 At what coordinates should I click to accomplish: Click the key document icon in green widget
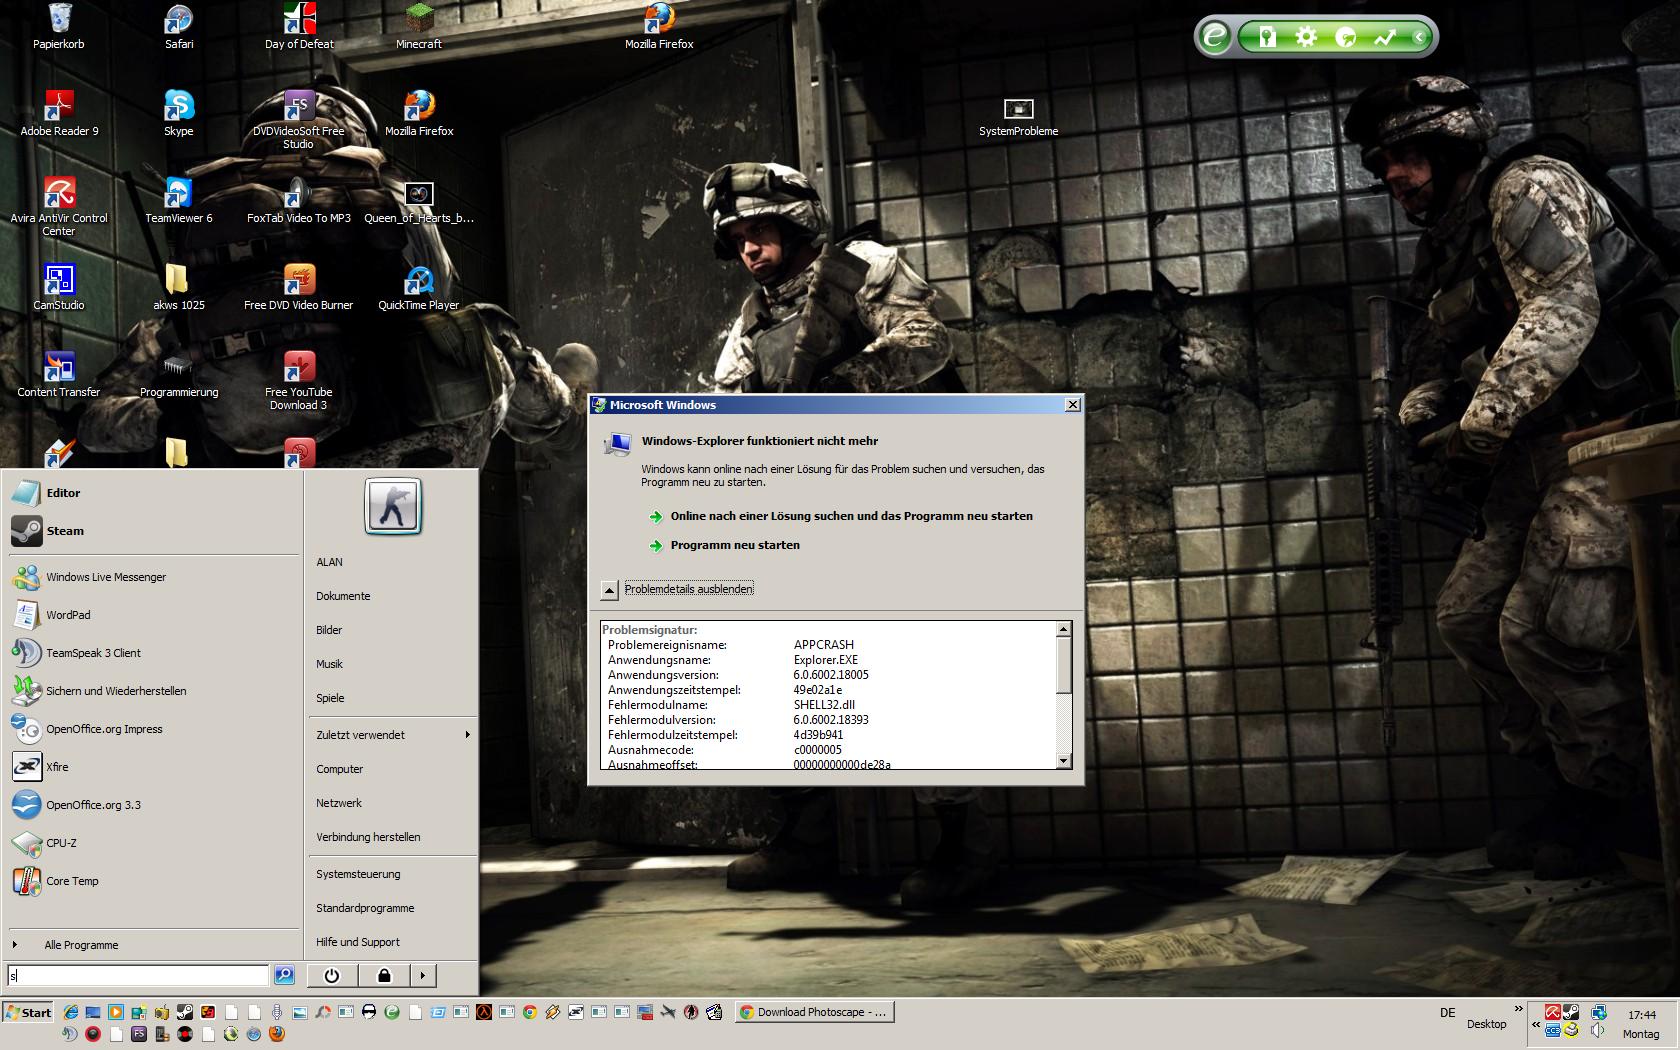coord(1267,37)
